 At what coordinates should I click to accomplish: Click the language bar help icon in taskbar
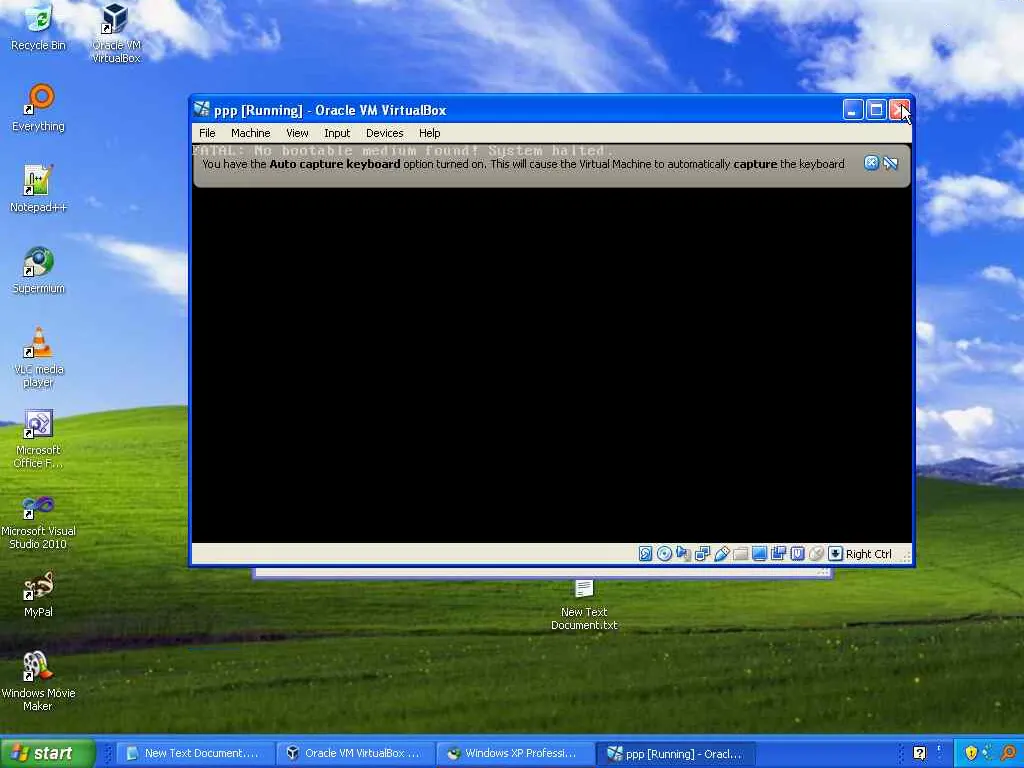920,753
